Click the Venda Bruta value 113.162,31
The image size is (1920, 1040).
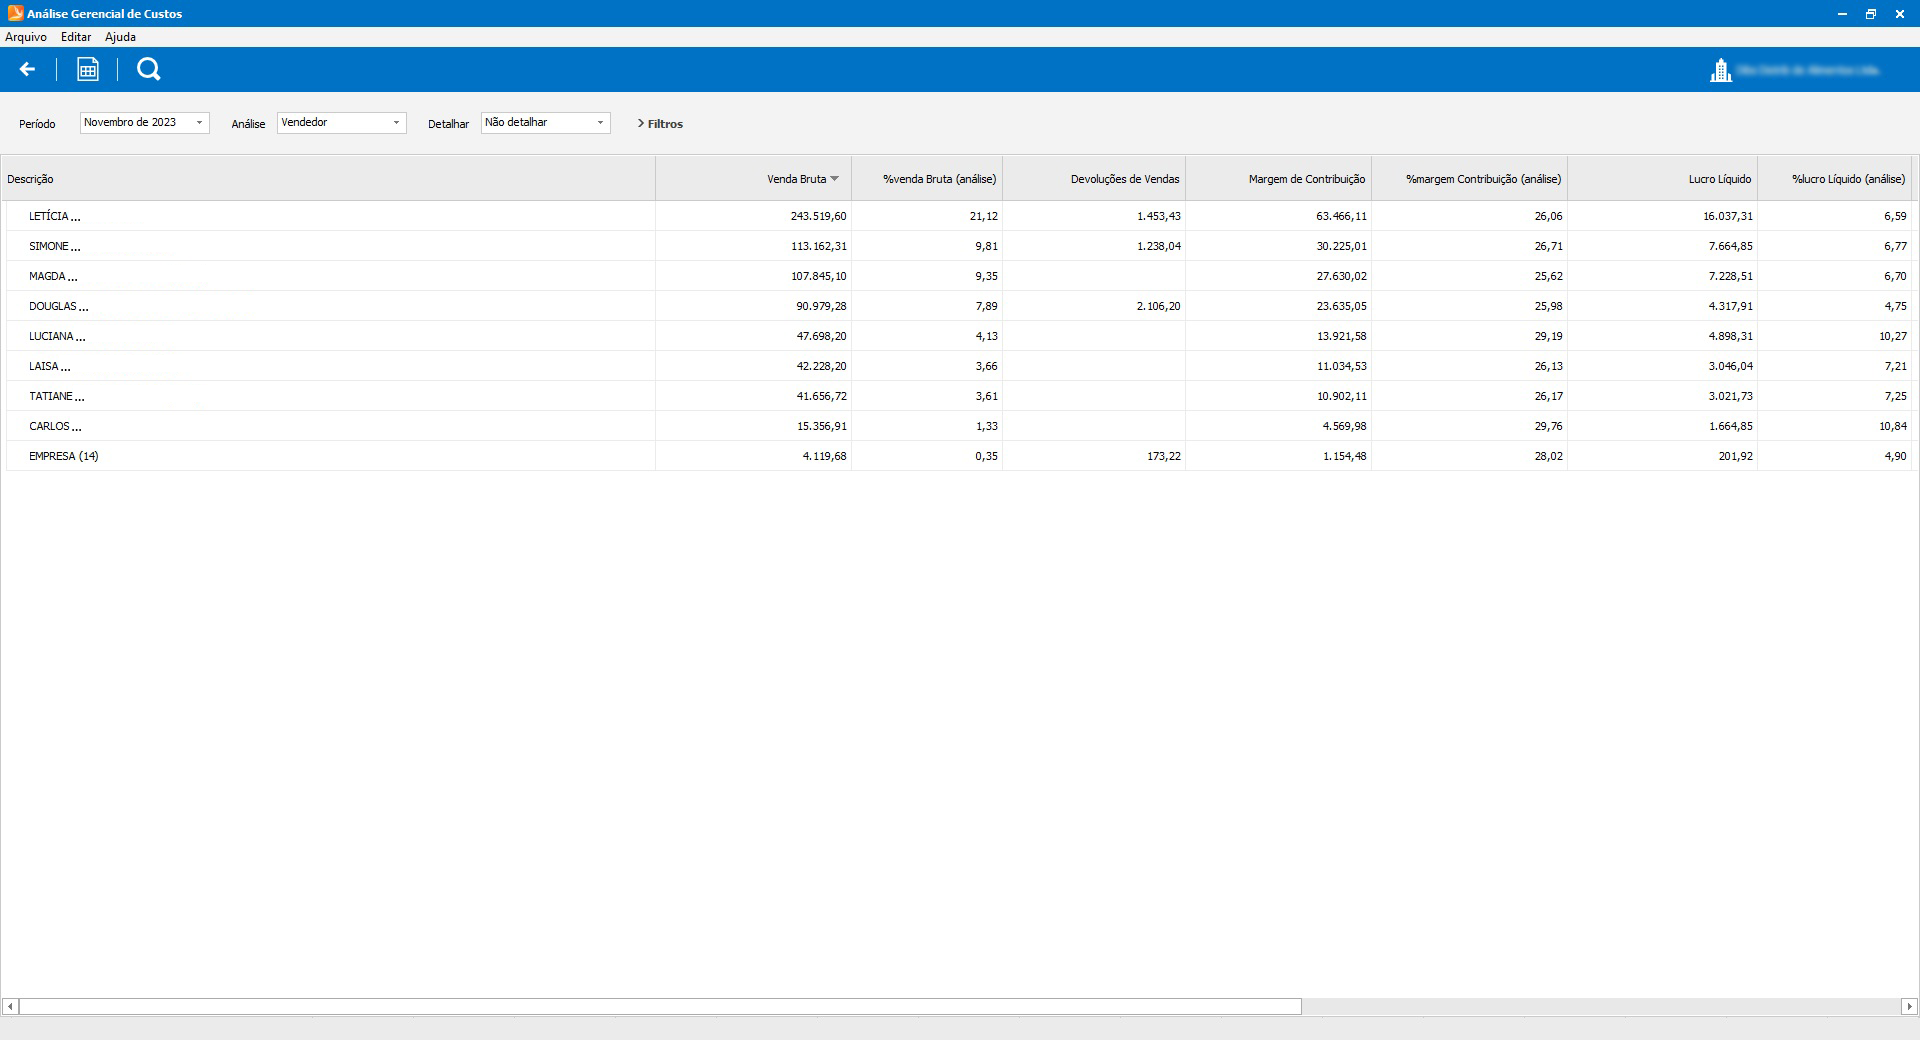(818, 246)
